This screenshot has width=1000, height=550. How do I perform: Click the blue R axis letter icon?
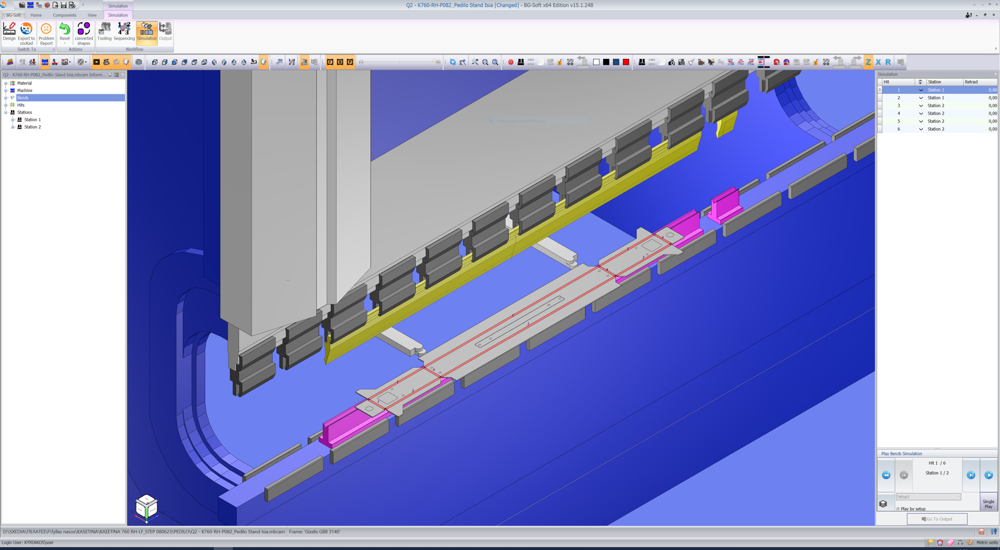coord(888,62)
